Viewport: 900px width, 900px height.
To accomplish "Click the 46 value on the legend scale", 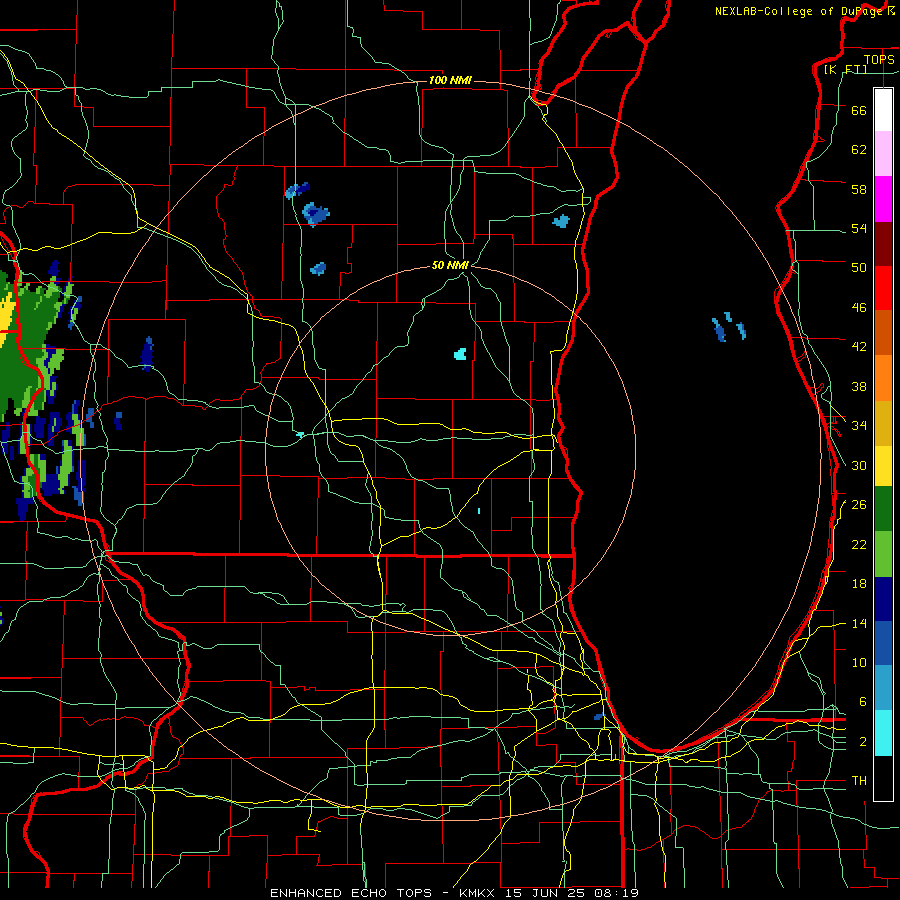I will [859, 308].
